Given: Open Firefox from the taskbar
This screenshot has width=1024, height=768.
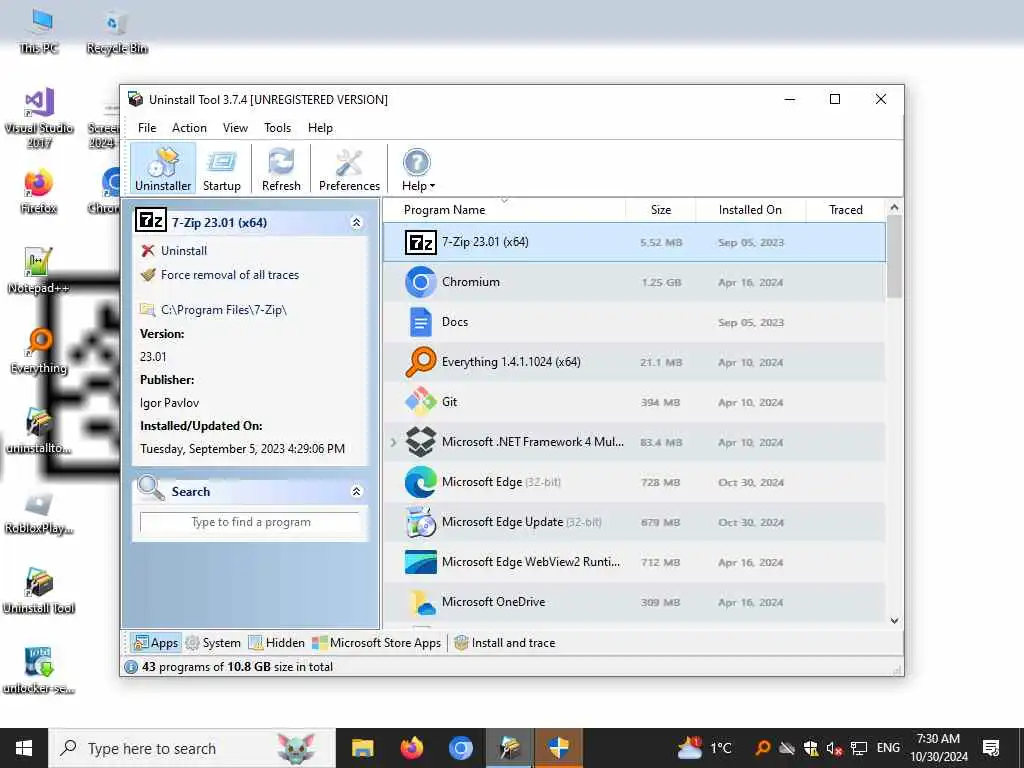Looking at the screenshot, I should 411,748.
